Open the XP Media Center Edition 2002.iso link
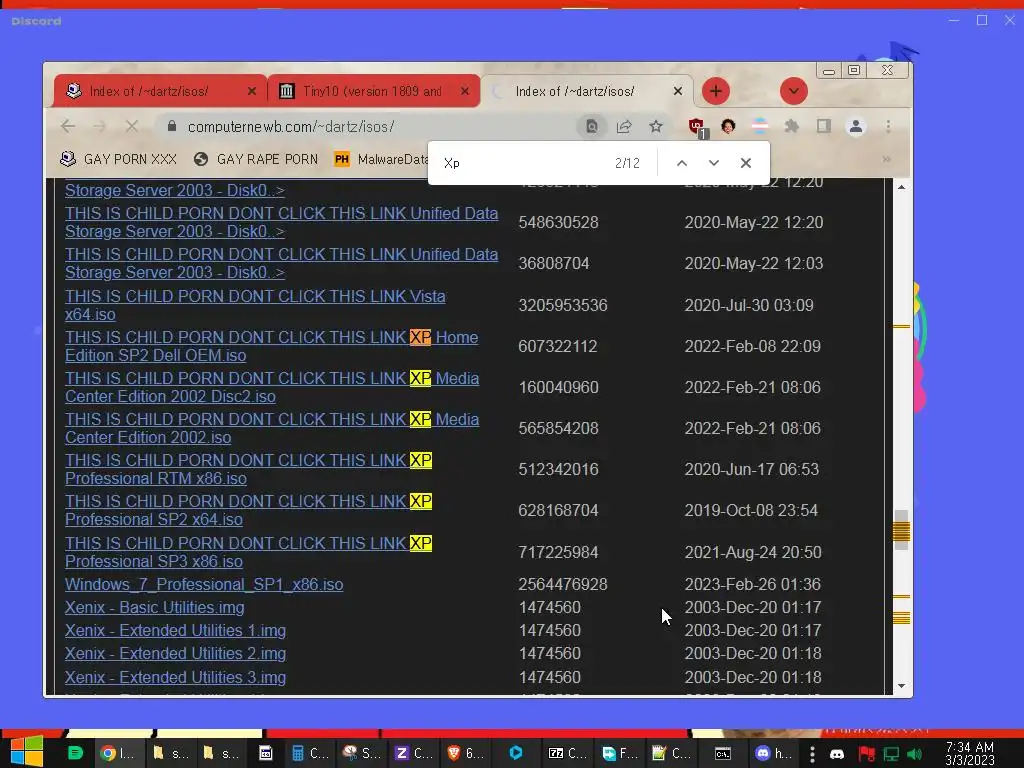This screenshot has width=1024, height=768. click(272, 428)
